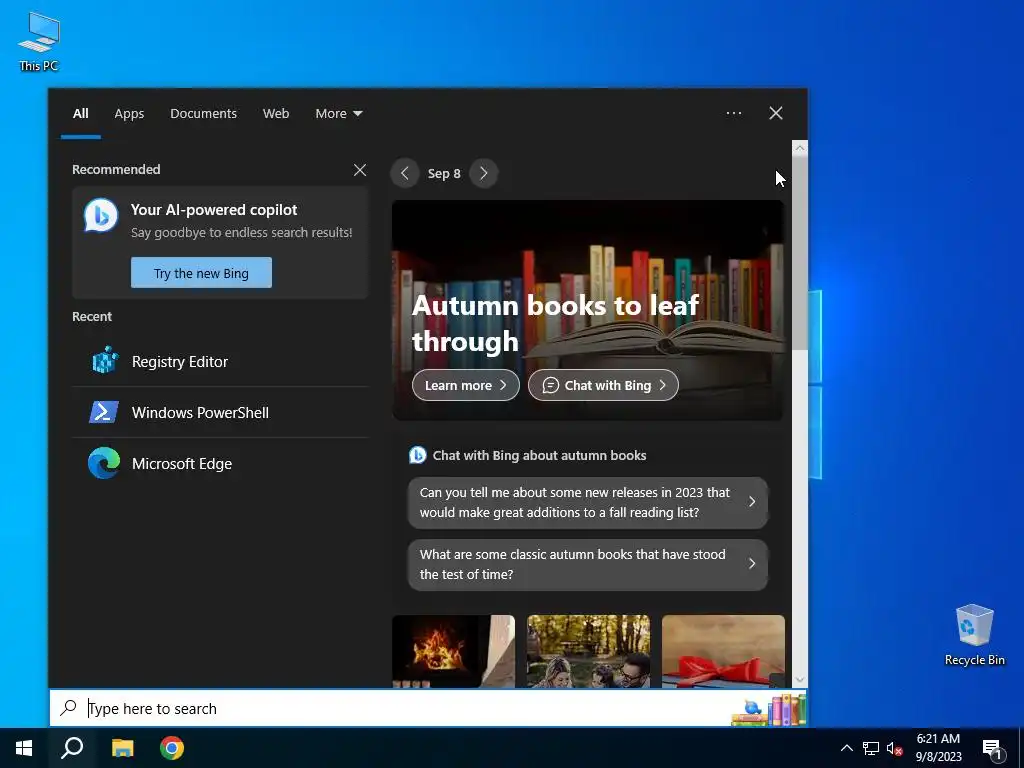Dismiss the Recommended section

pos(360,170)
